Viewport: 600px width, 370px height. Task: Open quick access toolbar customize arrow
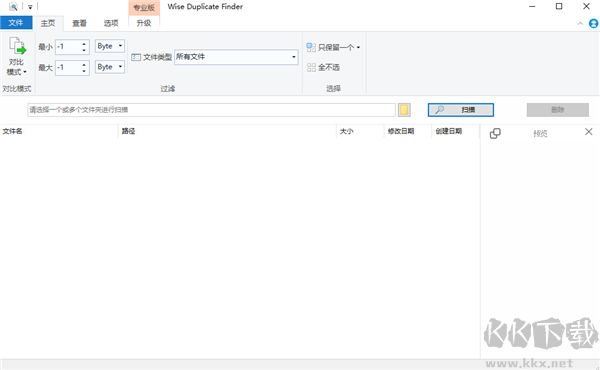(x=30, y=7)
